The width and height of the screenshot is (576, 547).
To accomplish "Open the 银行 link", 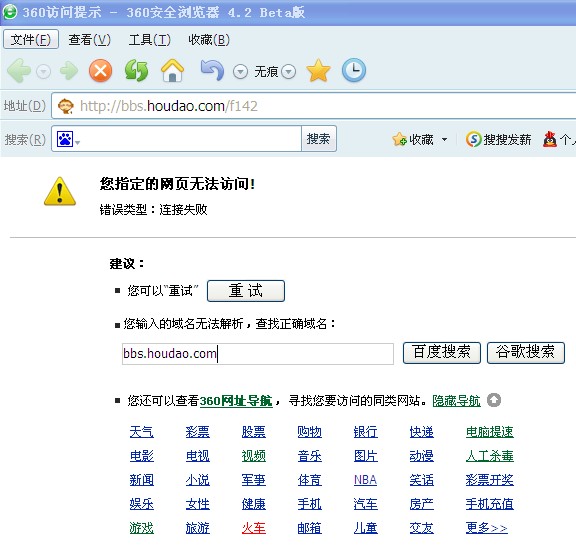I will (x=366, y=432).
